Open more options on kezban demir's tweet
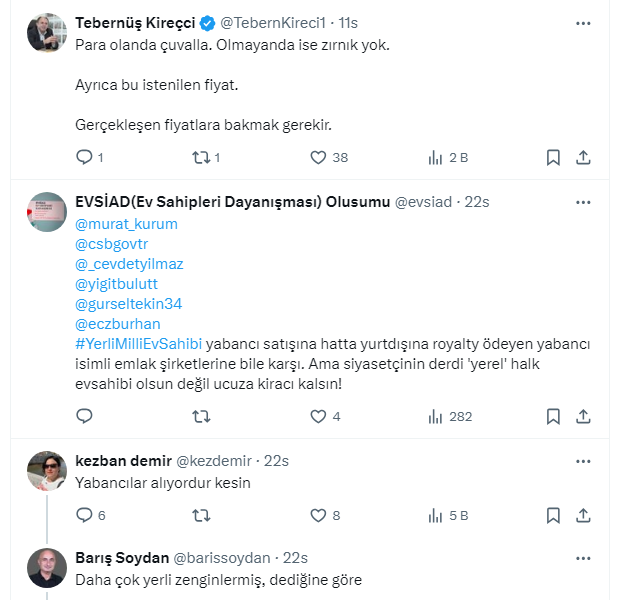This screenshot has height=600, width=631. pos(584,460)
